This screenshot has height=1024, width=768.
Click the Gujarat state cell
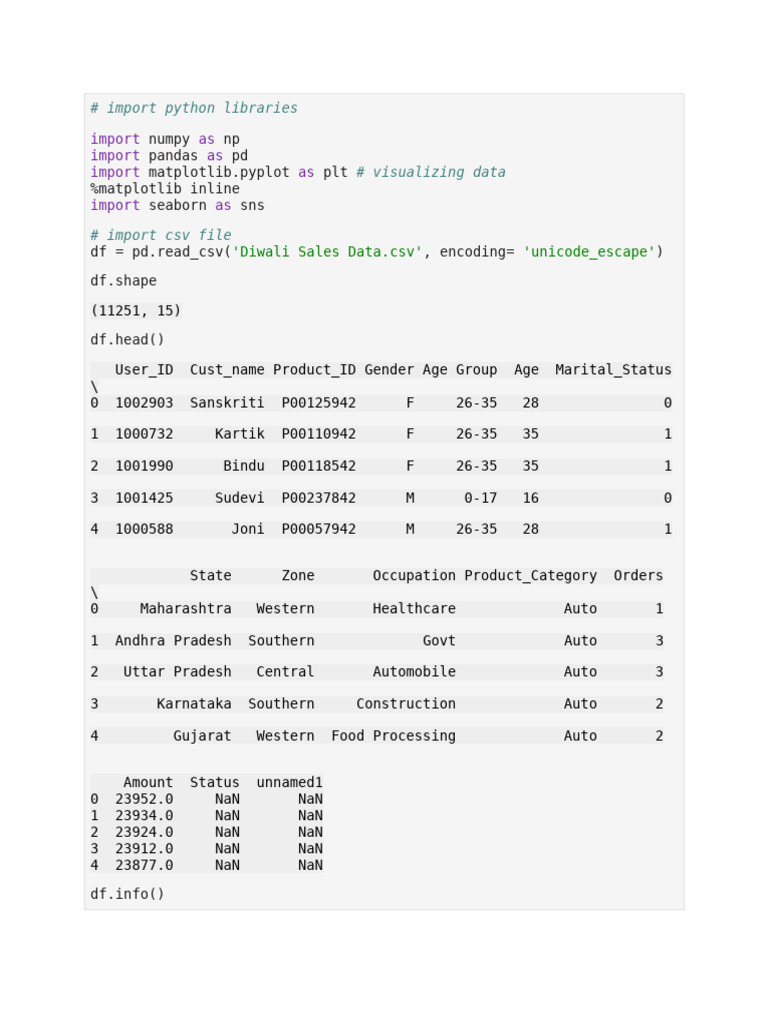tap(202, 736)
